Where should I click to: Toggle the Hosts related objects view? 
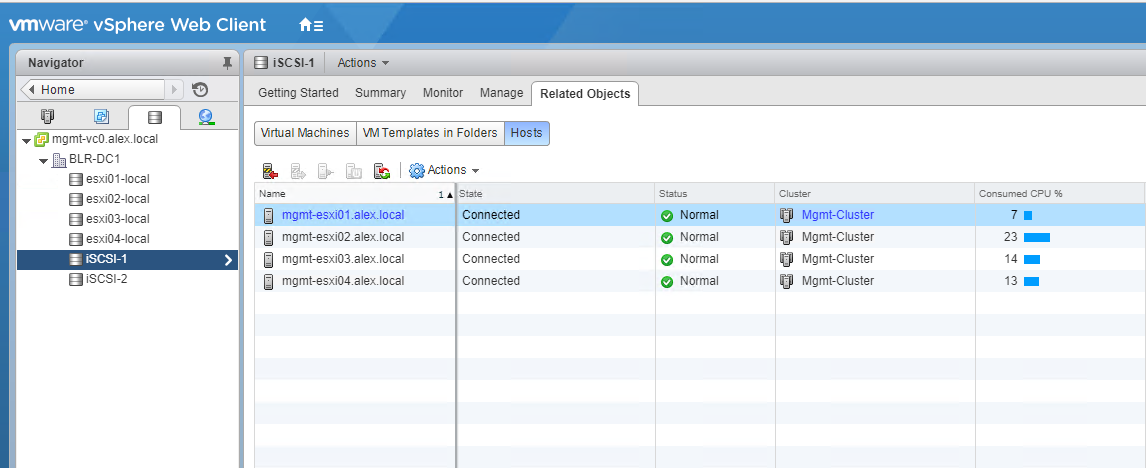pos(526,133)
